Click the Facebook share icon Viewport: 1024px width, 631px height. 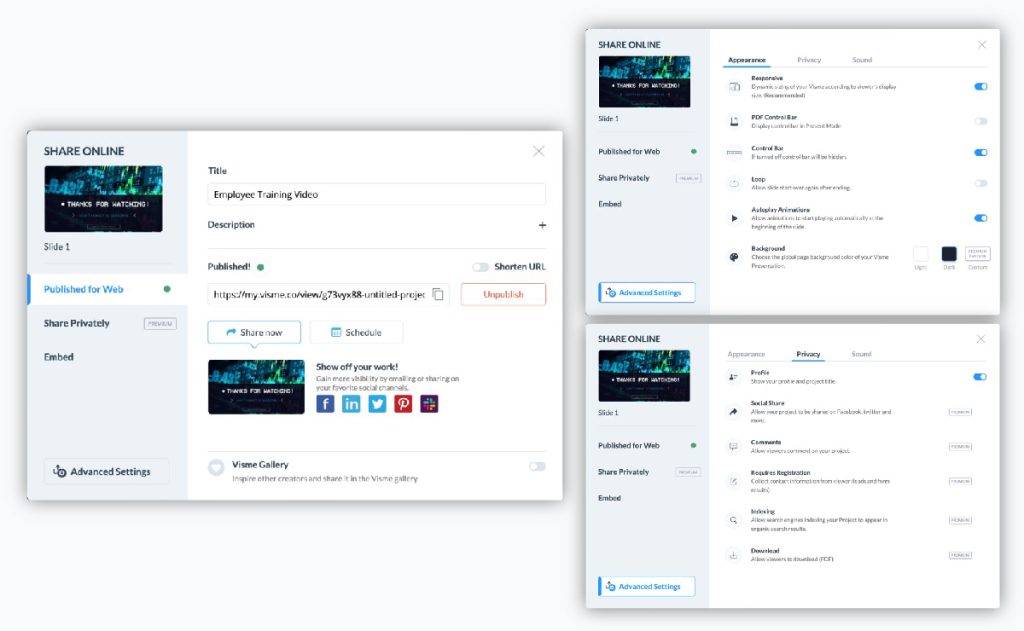[325, 404]
